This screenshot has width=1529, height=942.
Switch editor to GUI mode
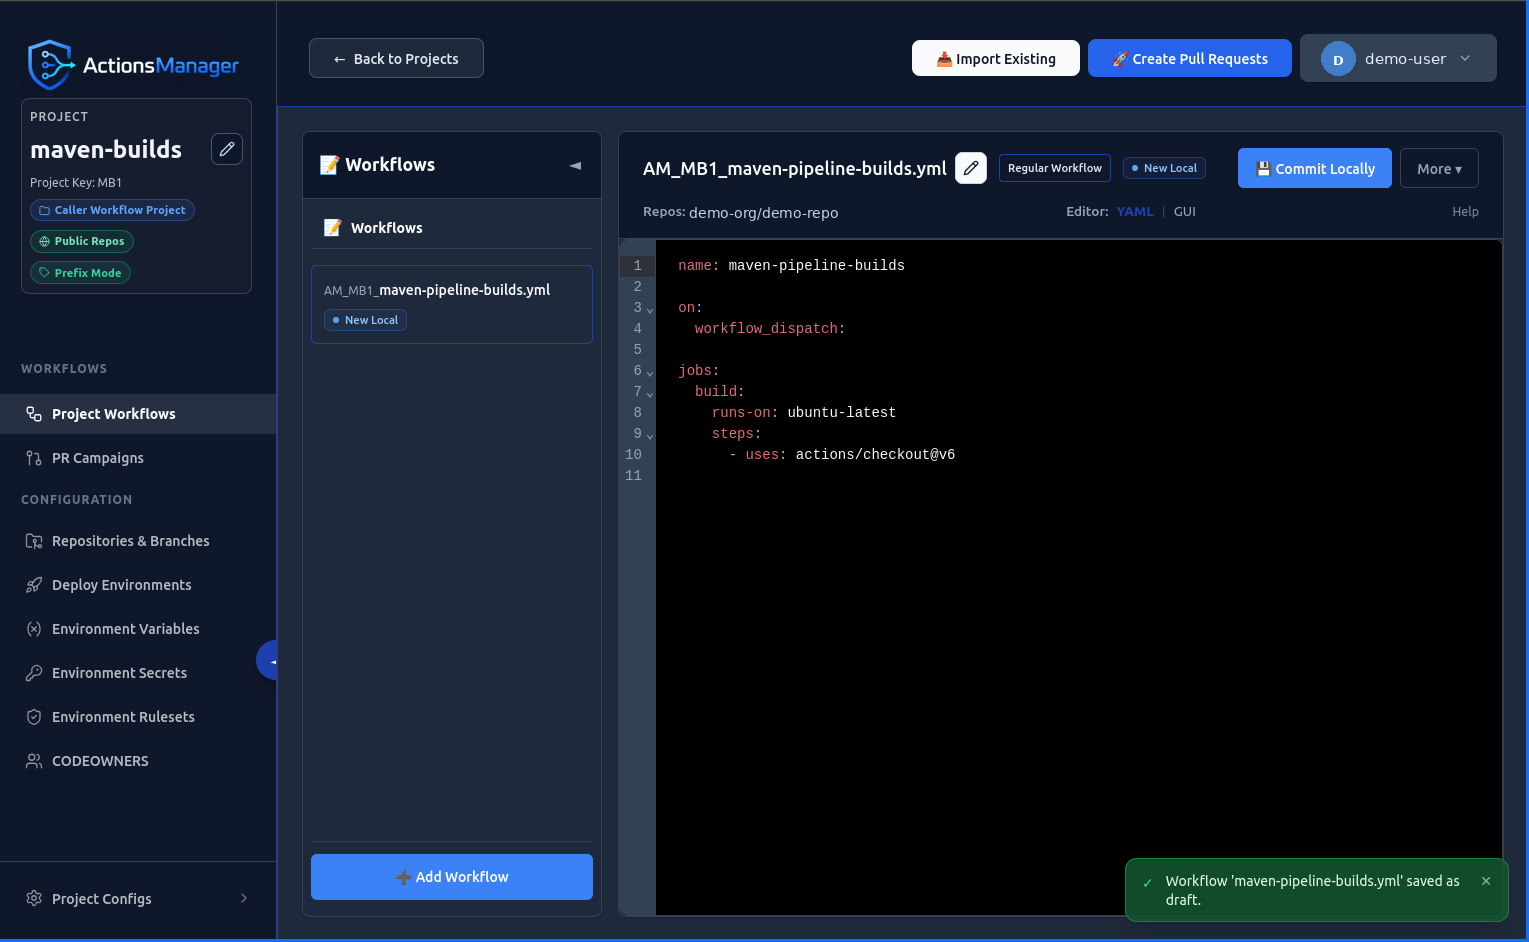[x=1185, y=211]
